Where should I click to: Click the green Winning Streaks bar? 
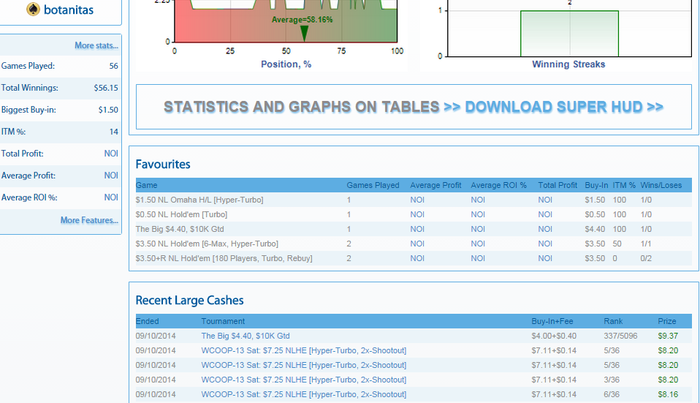(569, 33)
